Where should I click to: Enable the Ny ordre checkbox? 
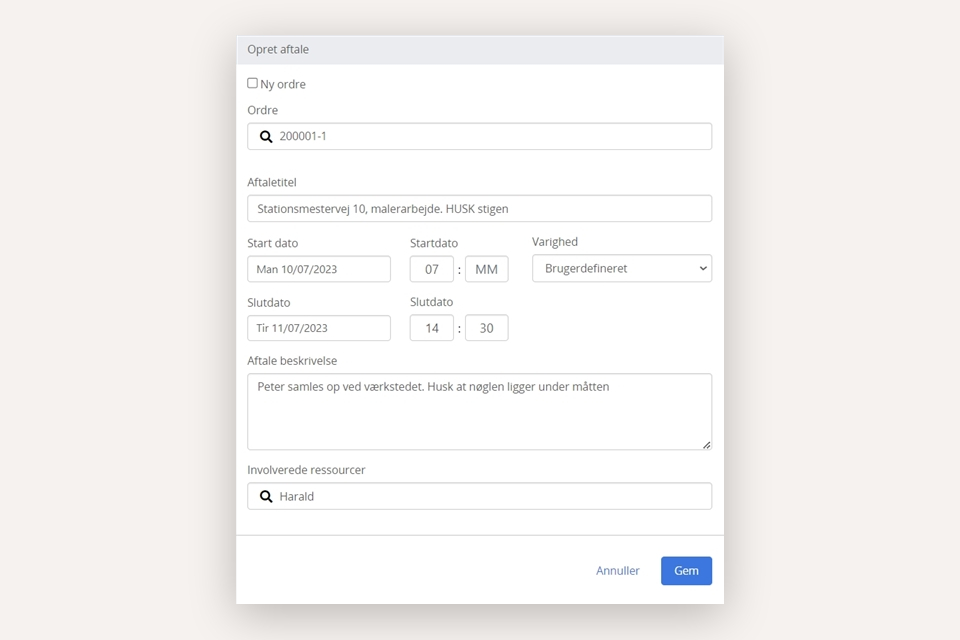coord(252,84)
